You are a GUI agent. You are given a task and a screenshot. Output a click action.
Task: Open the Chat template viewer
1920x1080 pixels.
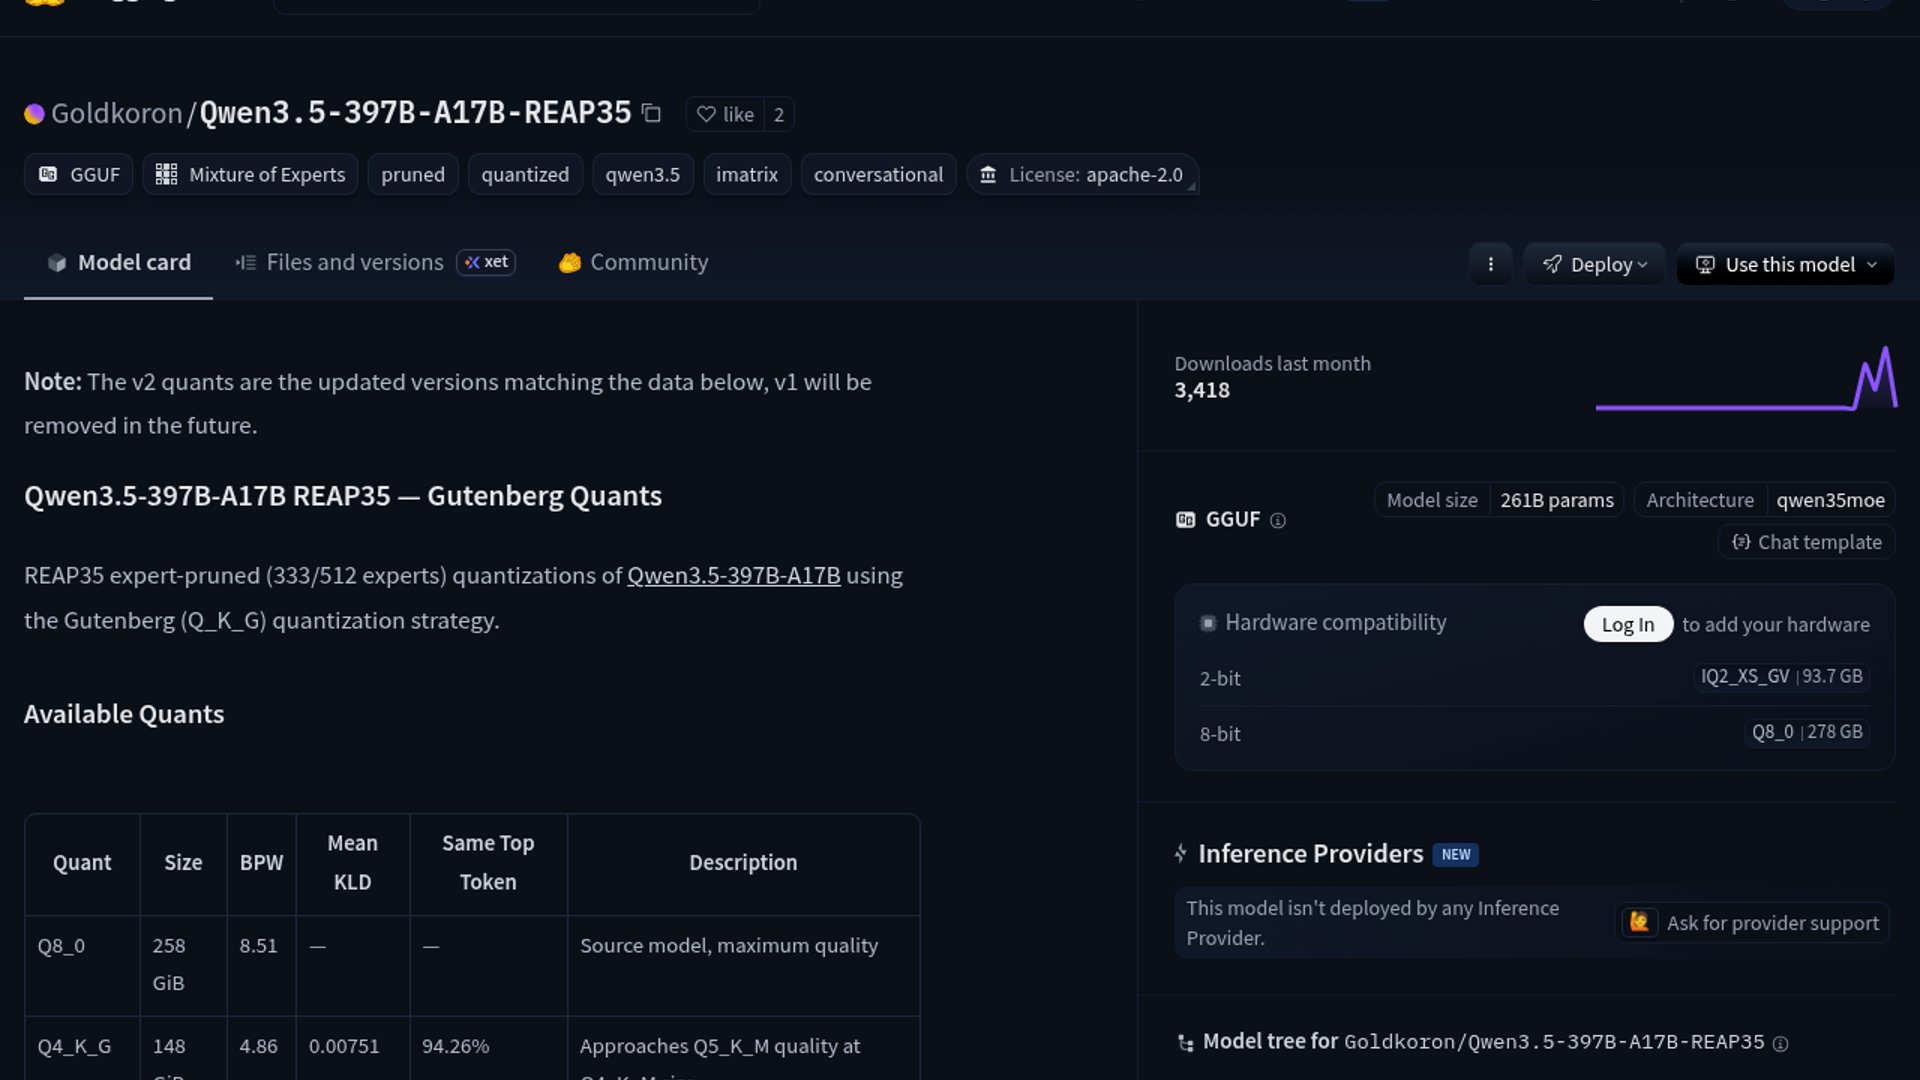1806,542
